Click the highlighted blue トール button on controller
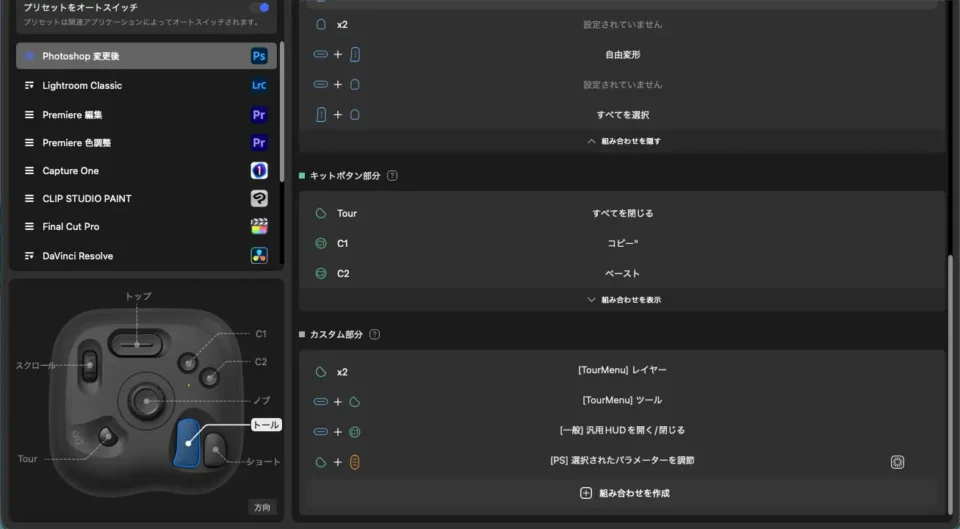This screenshot has width=960, height=529. (187, 443)
